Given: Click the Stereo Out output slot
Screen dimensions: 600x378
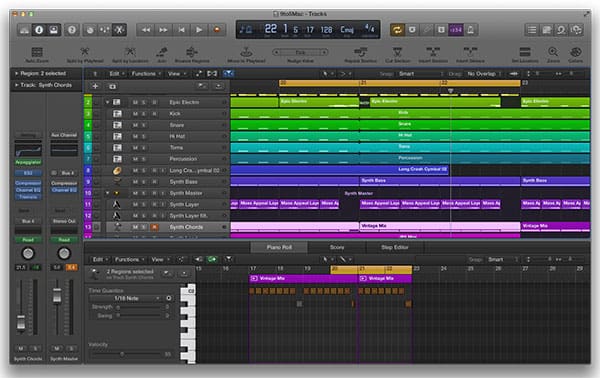Looking at the screenshot, I should [64, 221].
